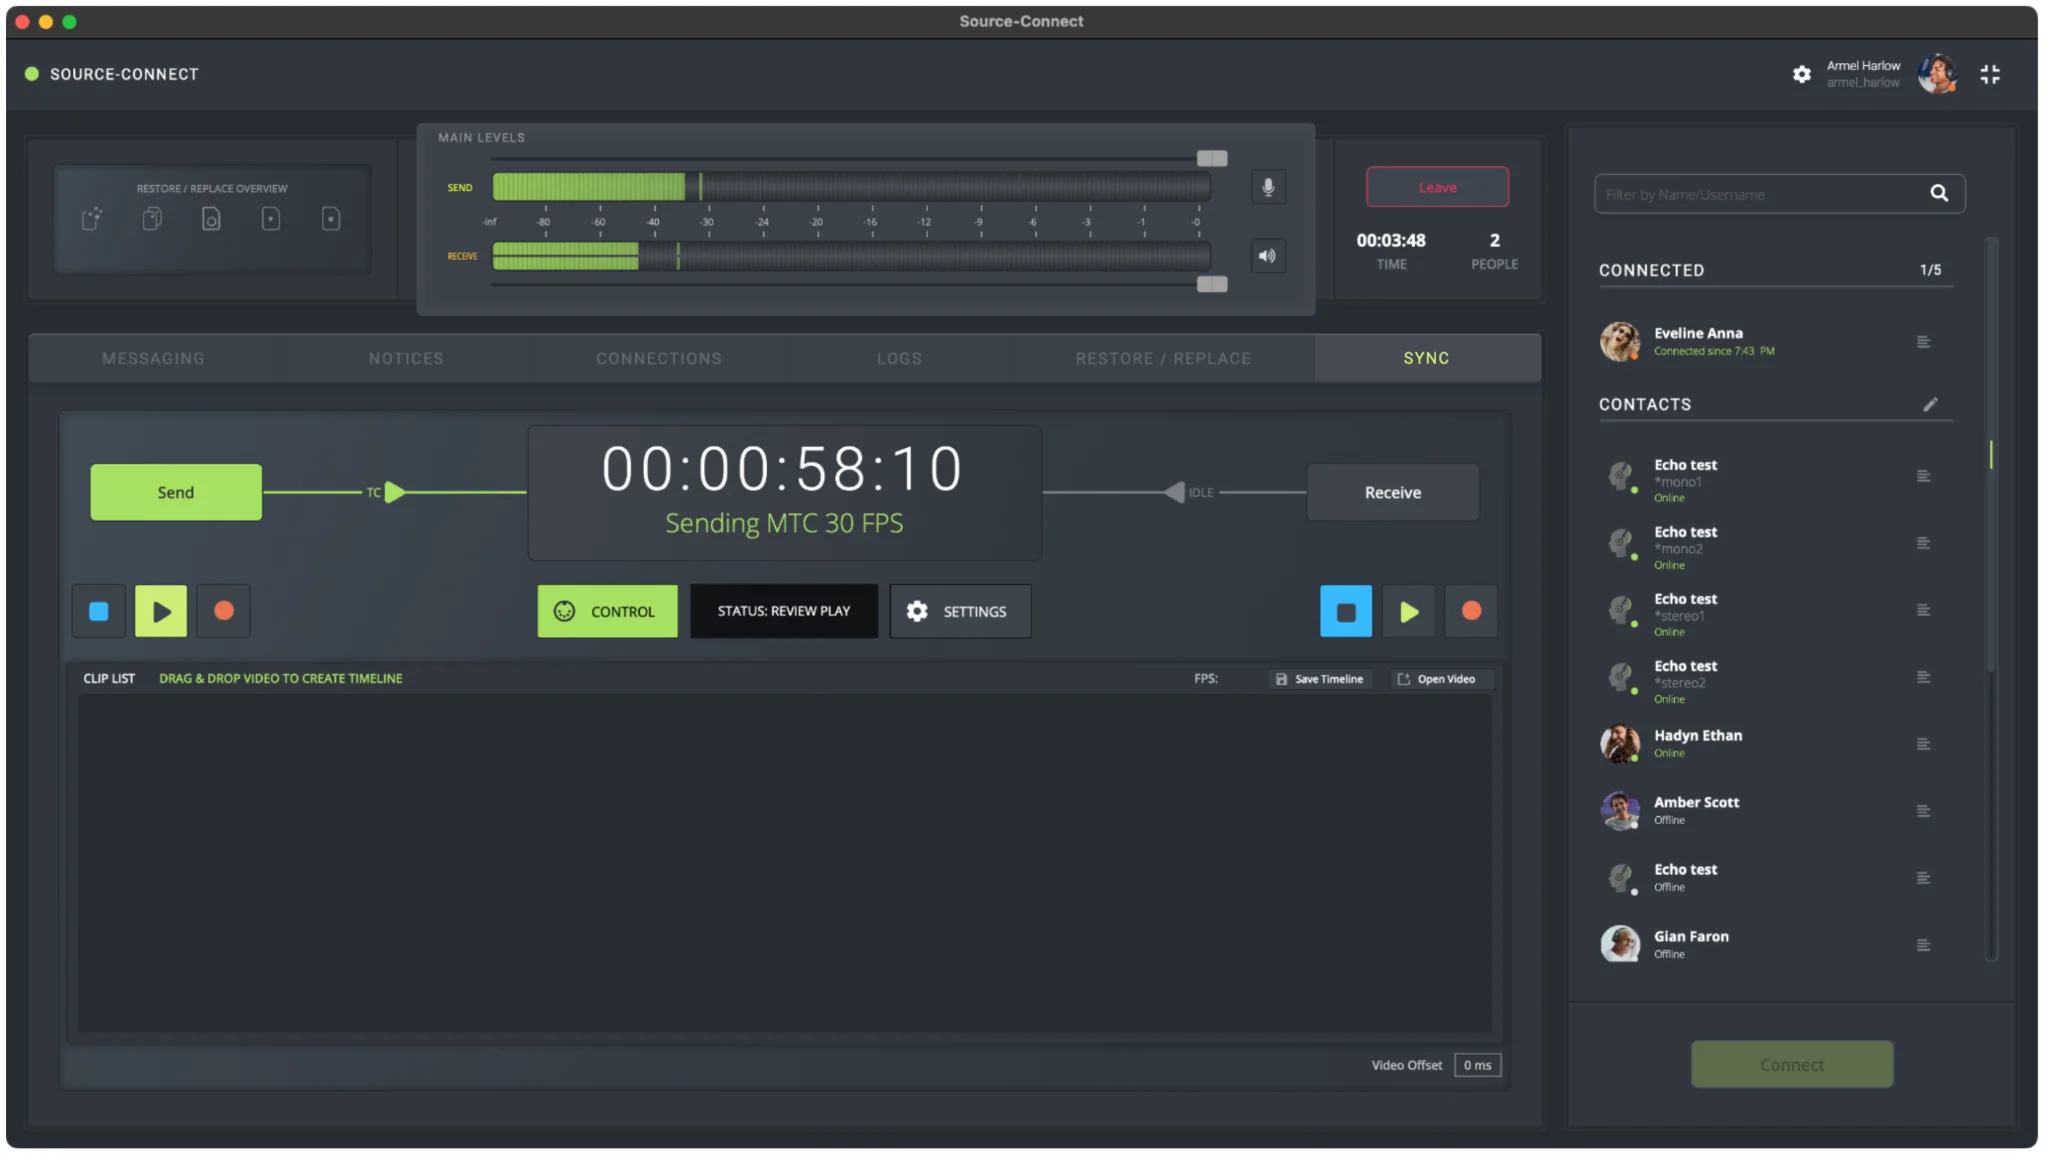Edit contacts with the pencil icon
The height and width of the screenshot is (1158, 2048).
pos(1930,404)
